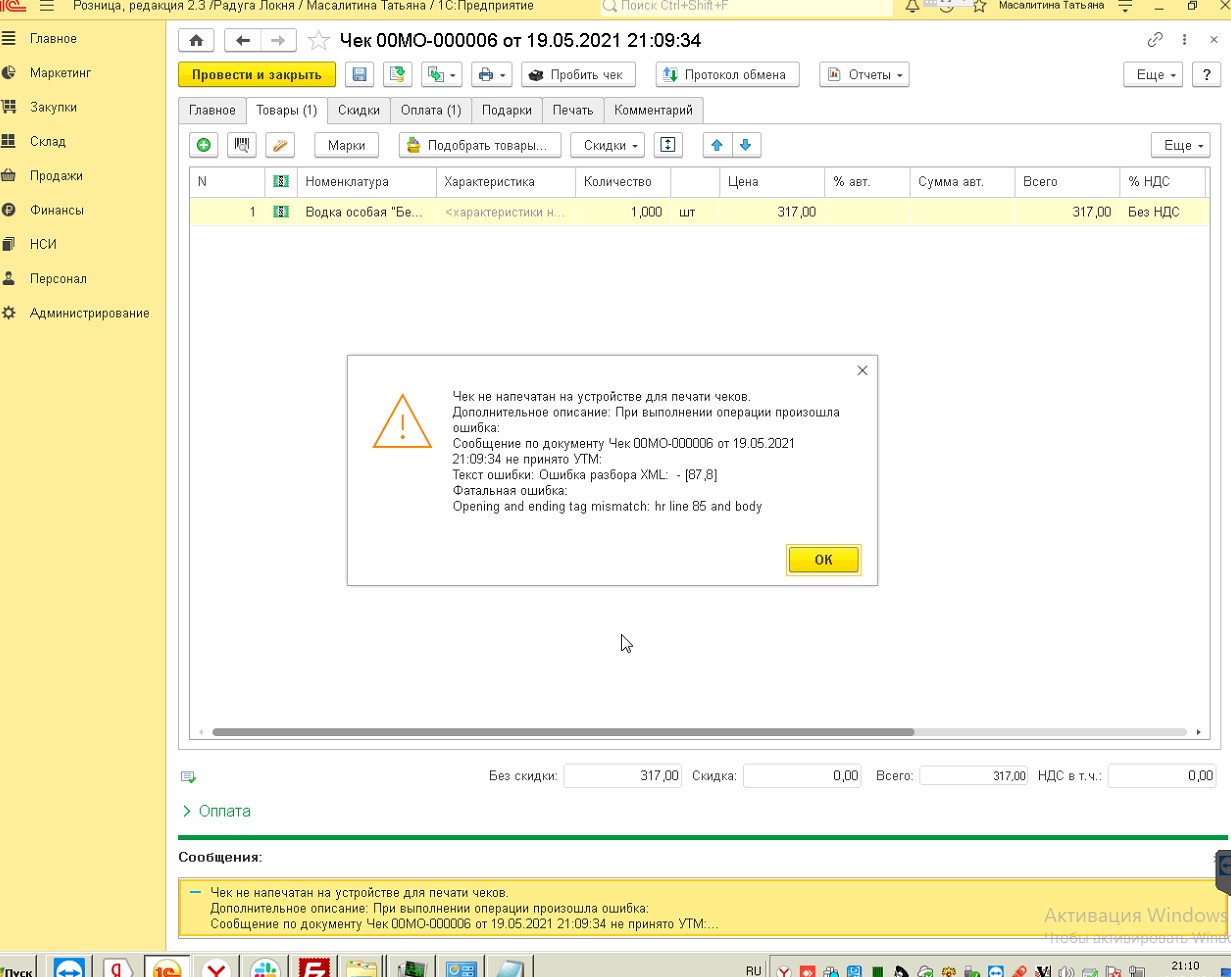This screenshot has height=977, width=1231.
Task: Open Продажи section in sidebar
Action: click(x=56, y=176)
